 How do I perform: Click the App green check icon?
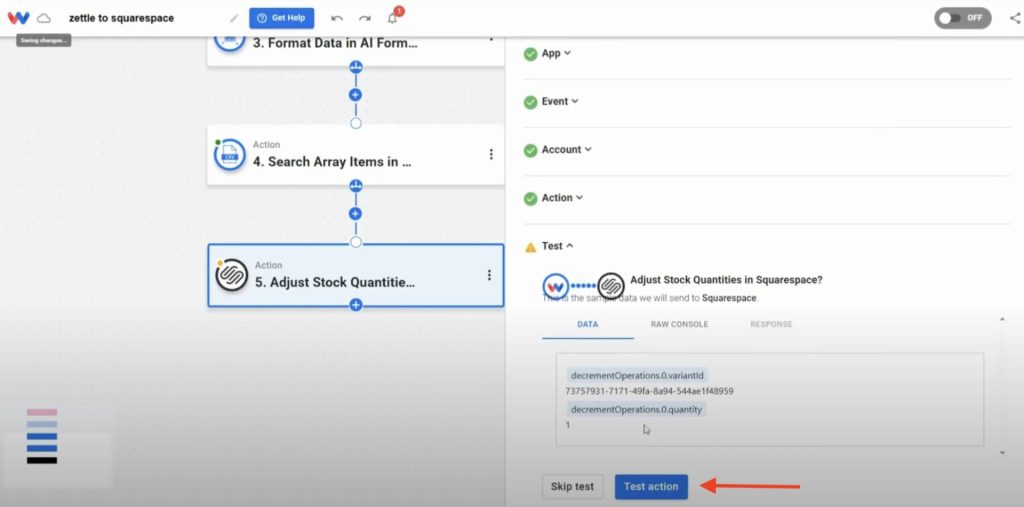tap(530, 54)
